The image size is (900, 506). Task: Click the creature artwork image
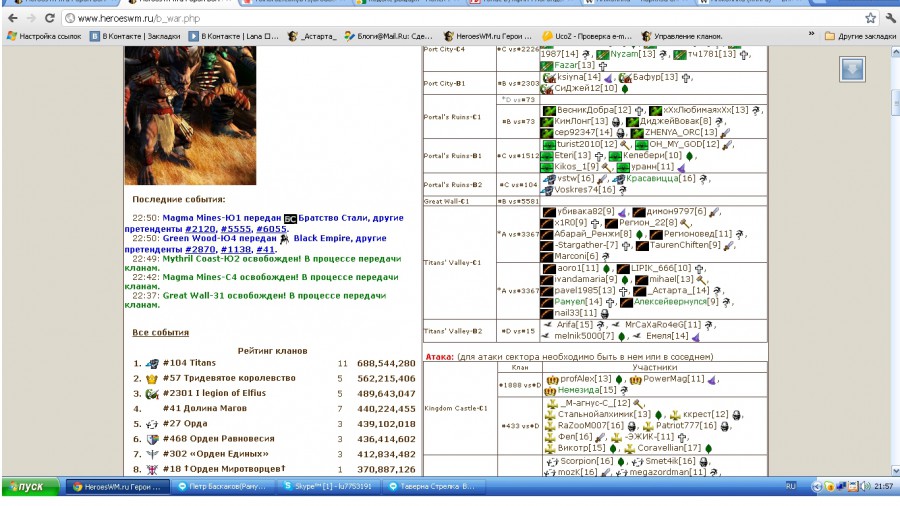(x=190, y=115)
